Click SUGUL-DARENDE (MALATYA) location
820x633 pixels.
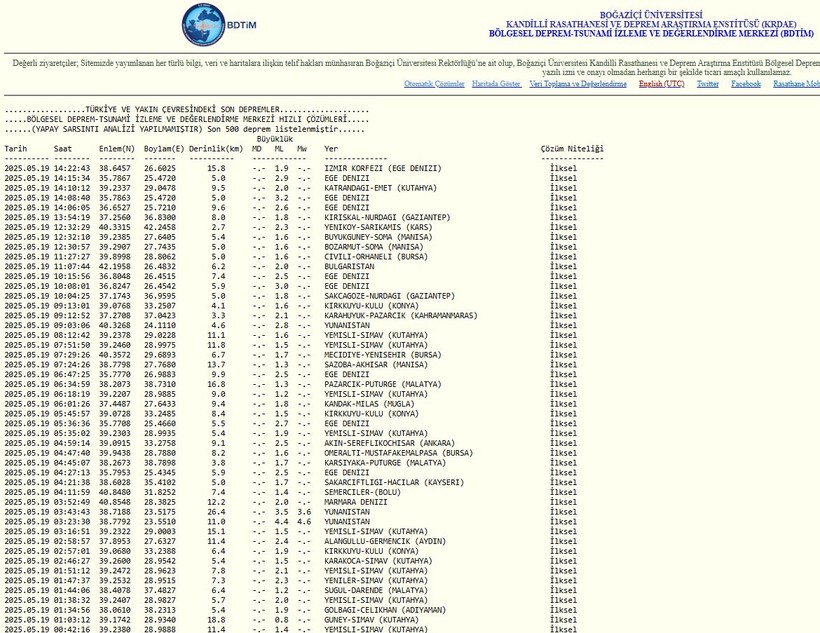[376, 590]
